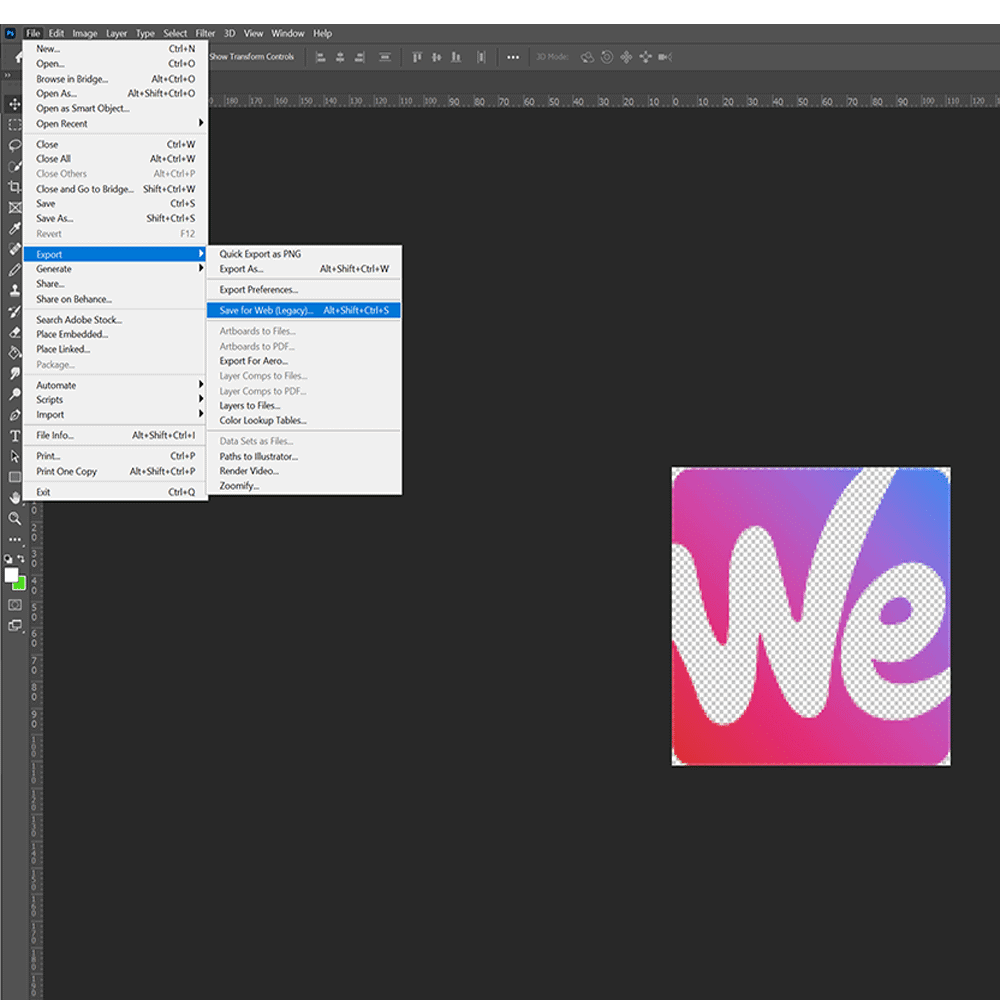Viewport: 1000px width, 1000px height.
Task: Open more align and distribute options
Action: pos(513,57)
